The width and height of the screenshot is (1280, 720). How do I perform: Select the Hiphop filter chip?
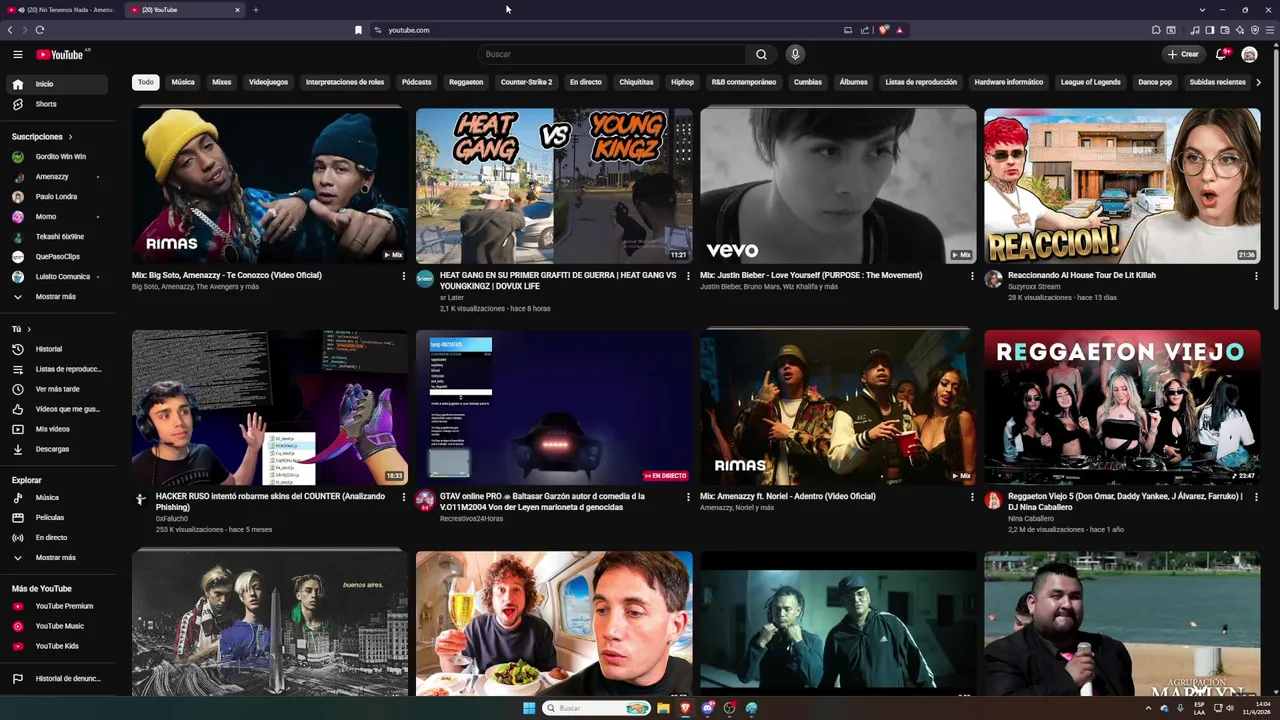[x=682, y=82]
